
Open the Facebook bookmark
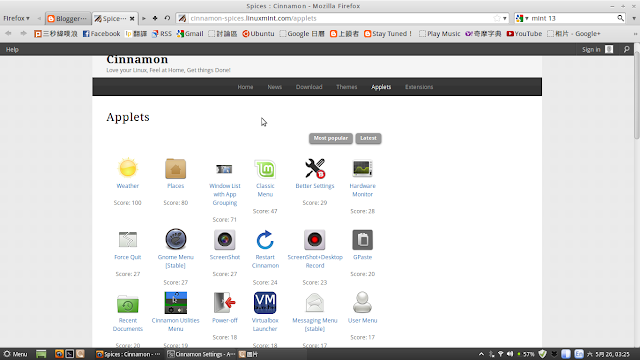click(101, 33)
